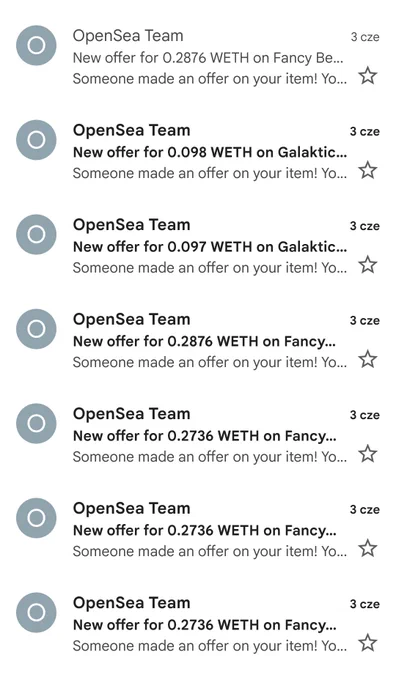Select avatar of first 0.2736 WETH email
This screenshot has width=396, height=680.
click(36, 423)
